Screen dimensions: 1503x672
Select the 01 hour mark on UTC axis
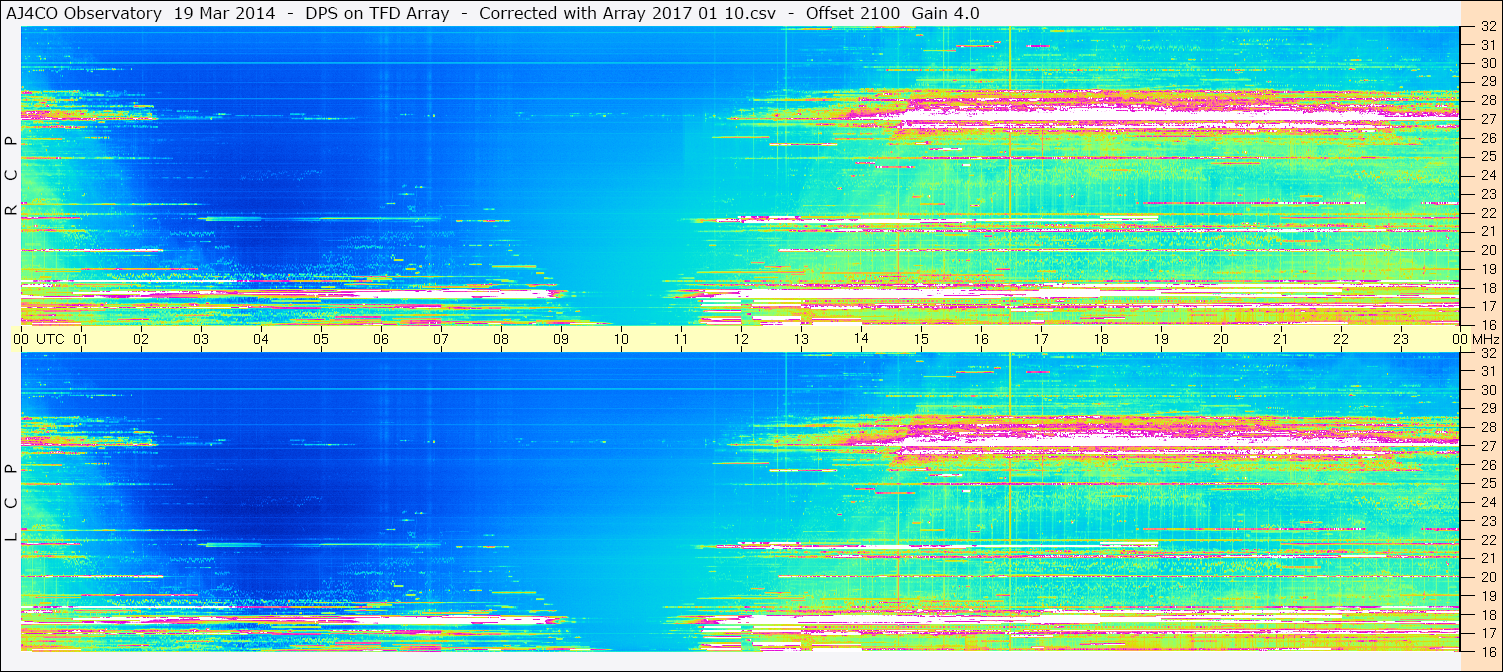(x=81, y=339)
